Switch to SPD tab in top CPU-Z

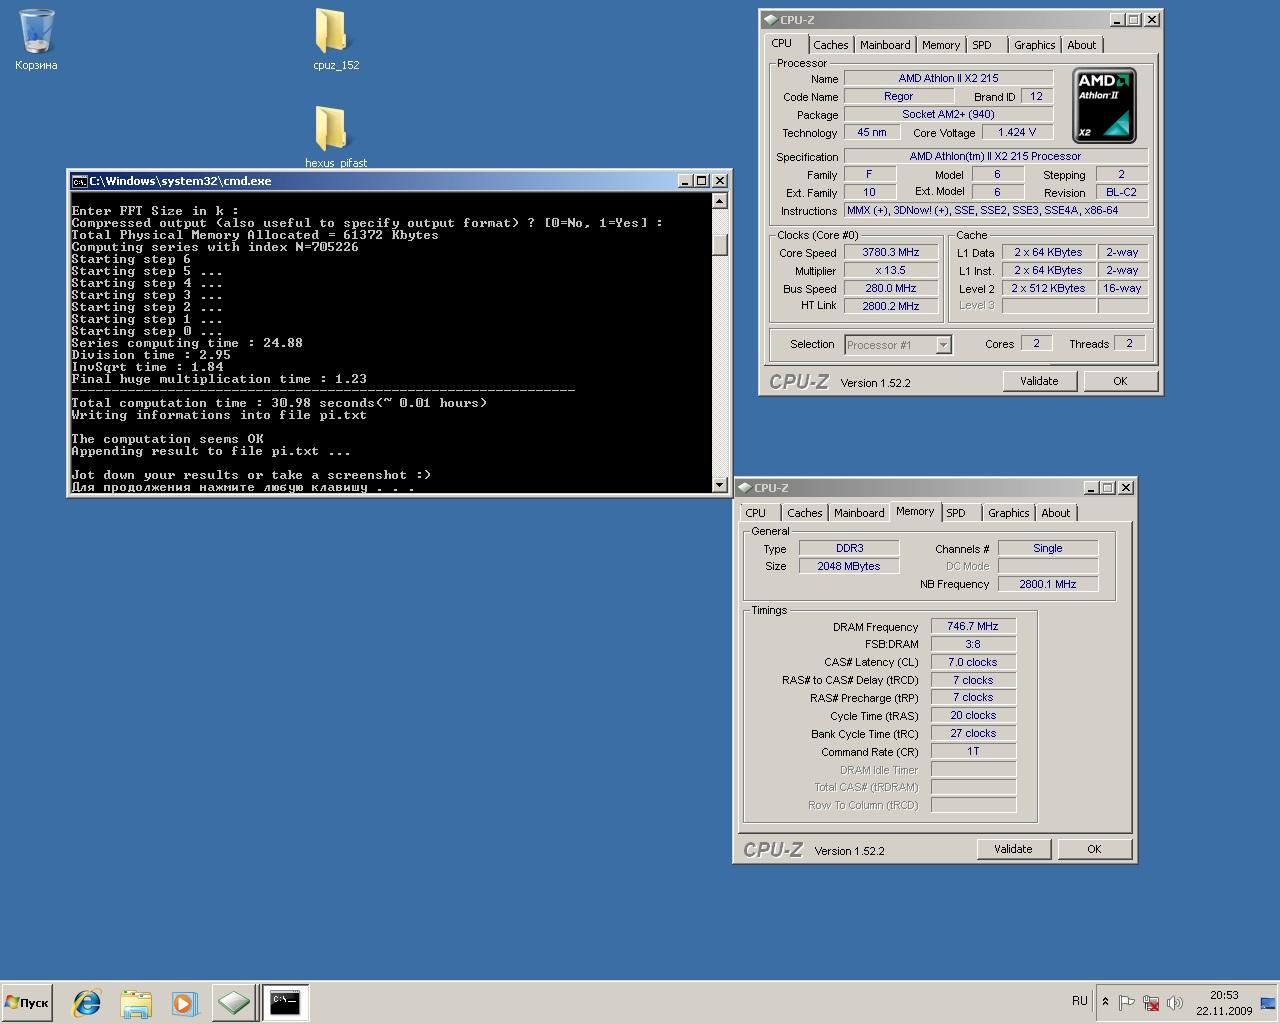[982, 45]
